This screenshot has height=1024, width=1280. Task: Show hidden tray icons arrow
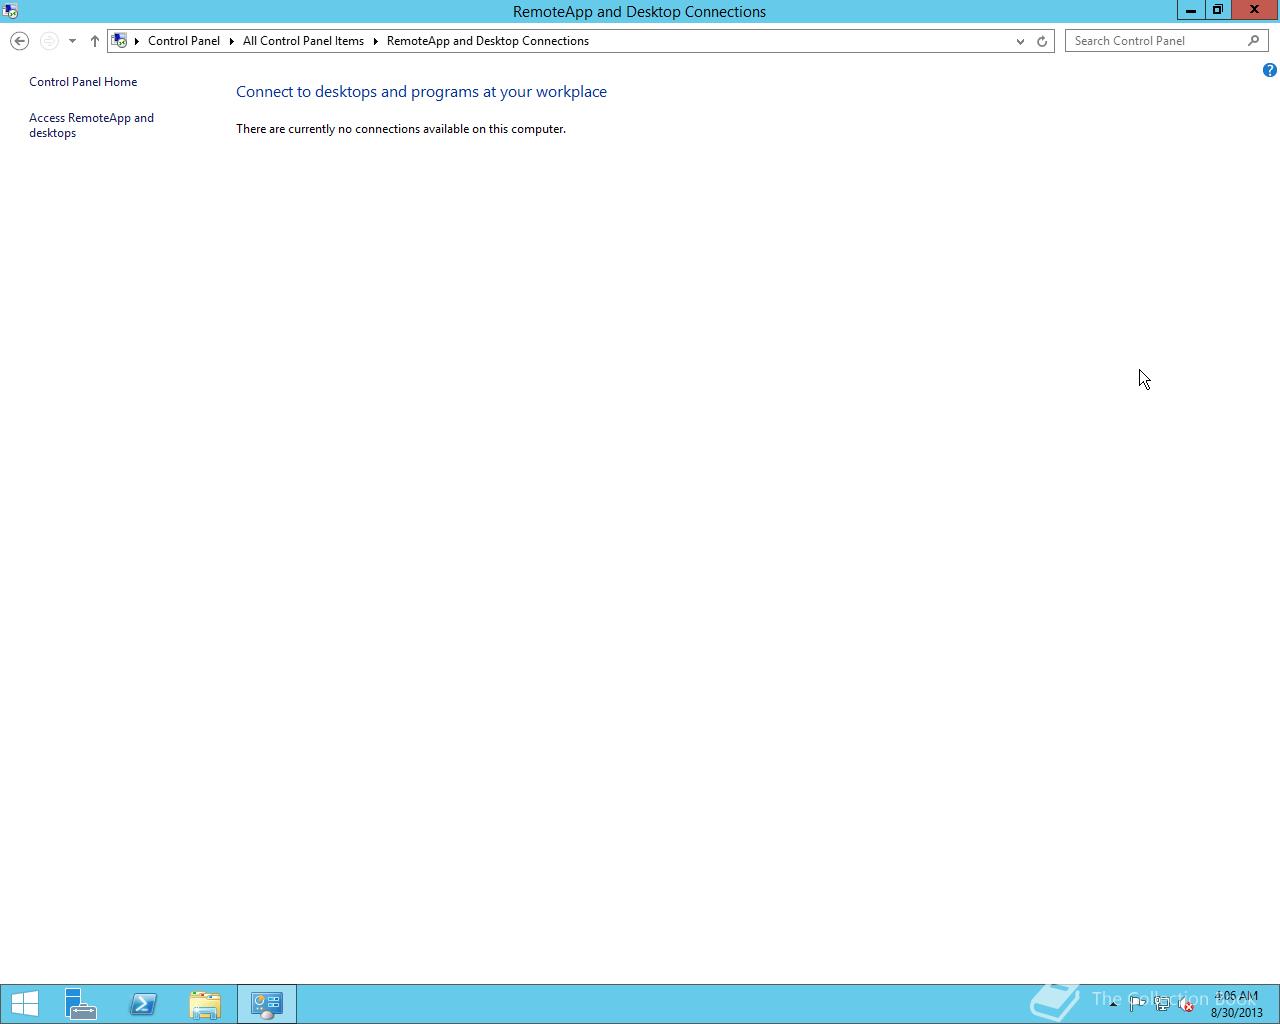(1113, 1004)
